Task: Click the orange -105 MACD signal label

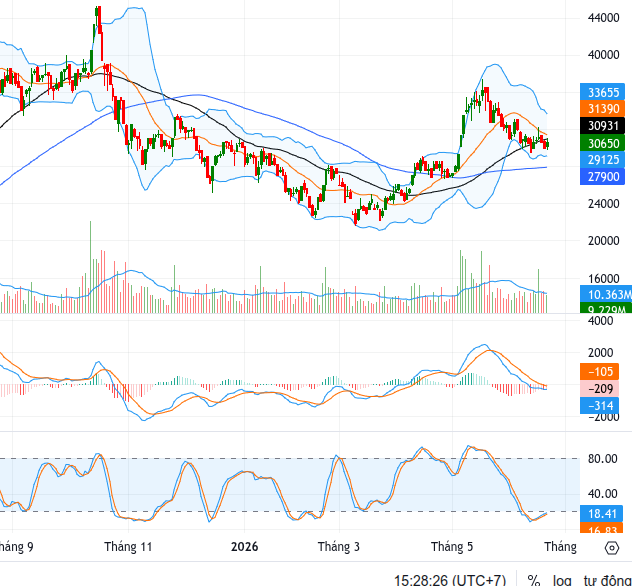Action: 600,372
